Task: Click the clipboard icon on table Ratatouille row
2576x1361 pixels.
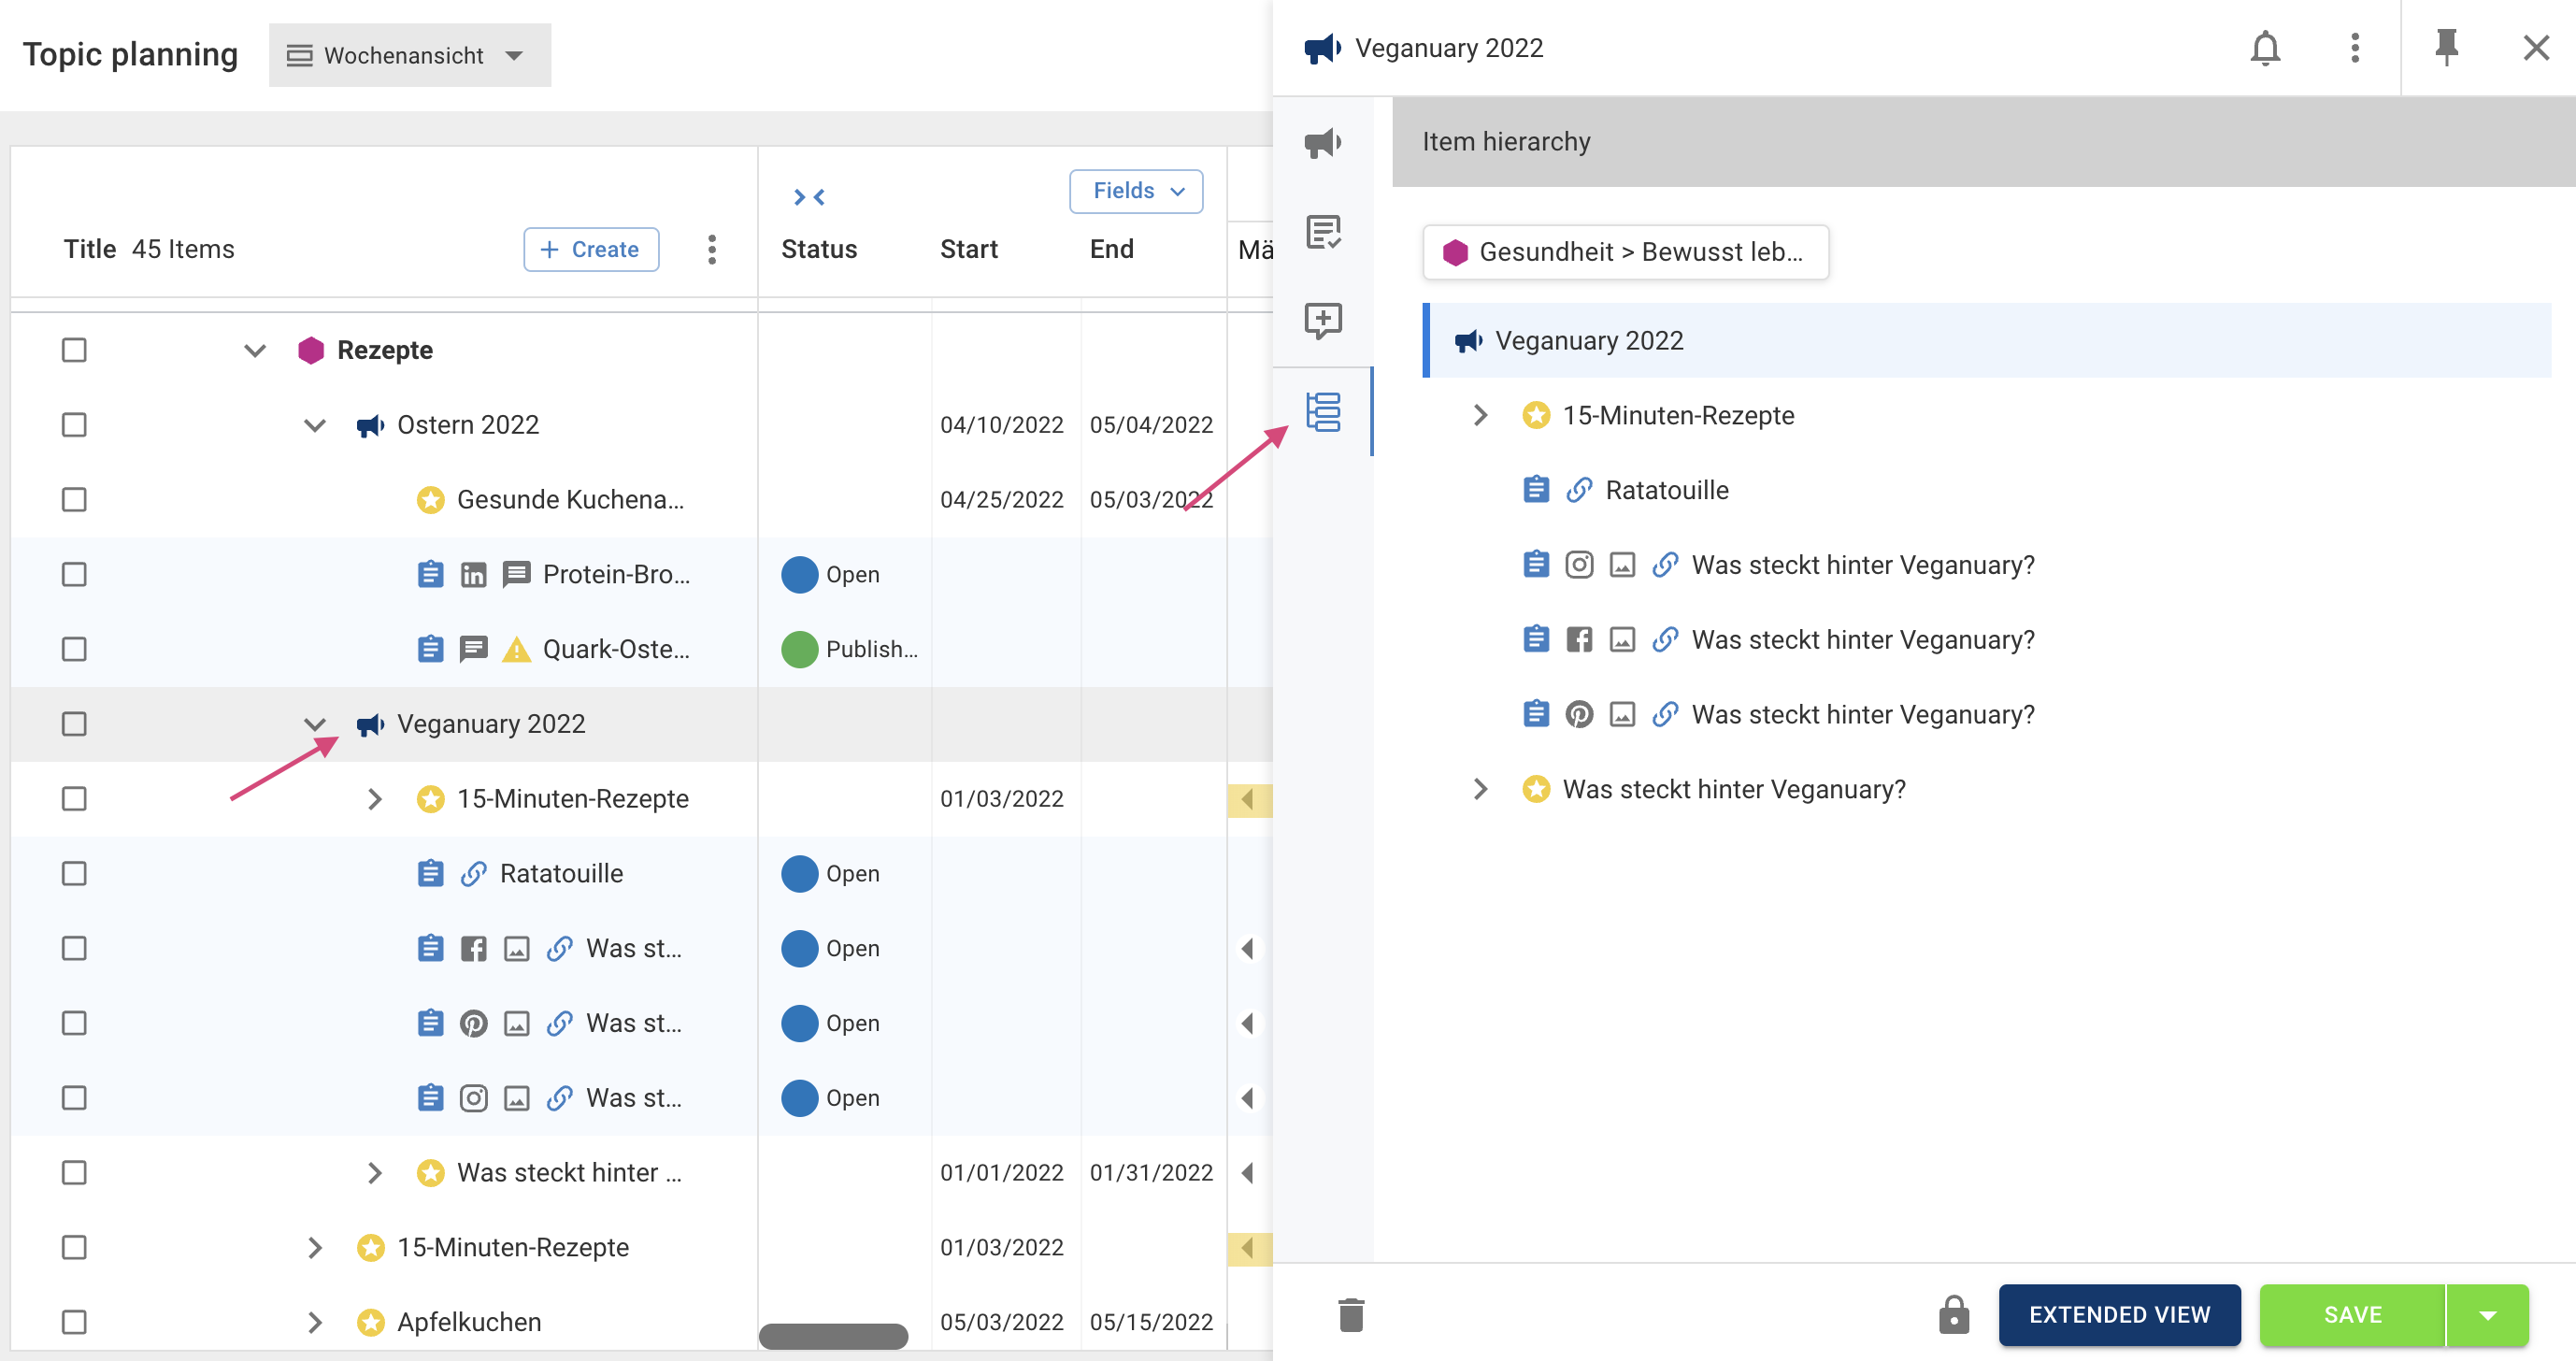Action: pyautogui.click(x=430, y=874)
